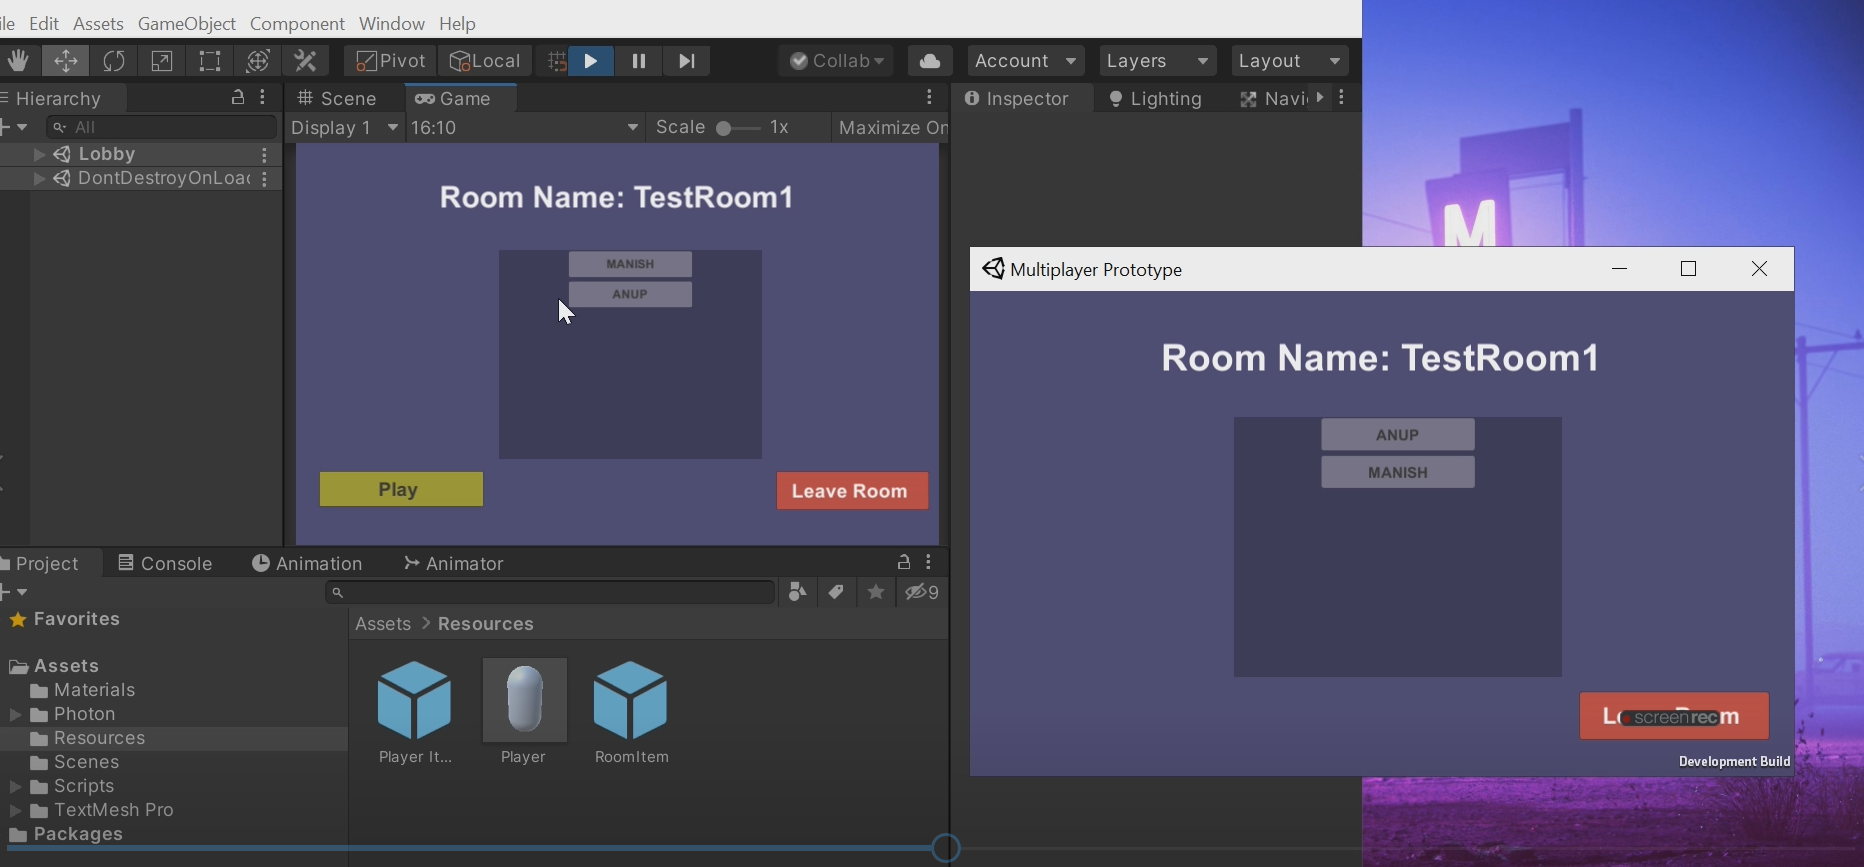The image size is (1864, 867).
Task: Open the Layout dropdown
Action: [x=1290, y=61]
